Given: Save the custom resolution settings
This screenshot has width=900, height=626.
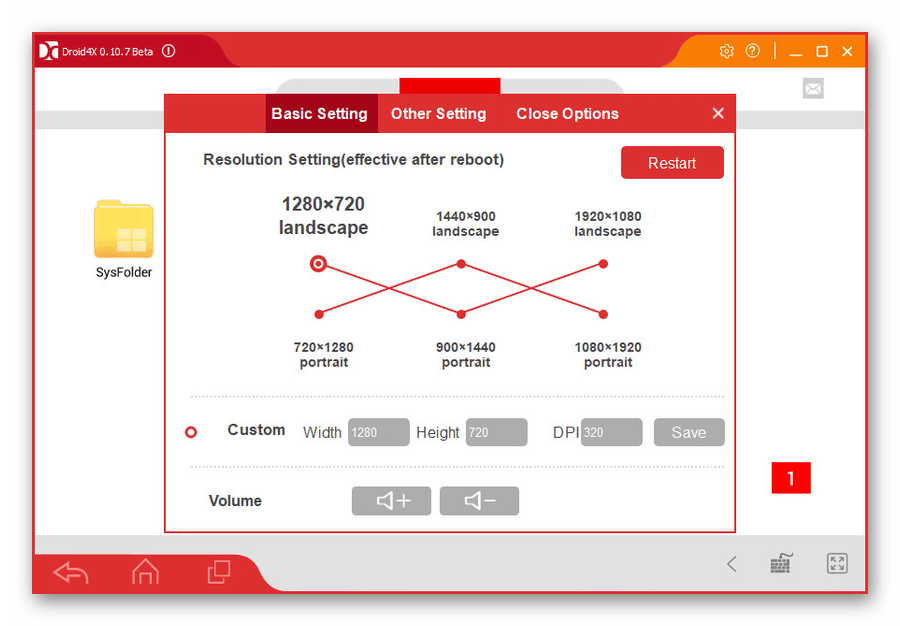Looking at the screenshot, I should click(x=688, y=432).
